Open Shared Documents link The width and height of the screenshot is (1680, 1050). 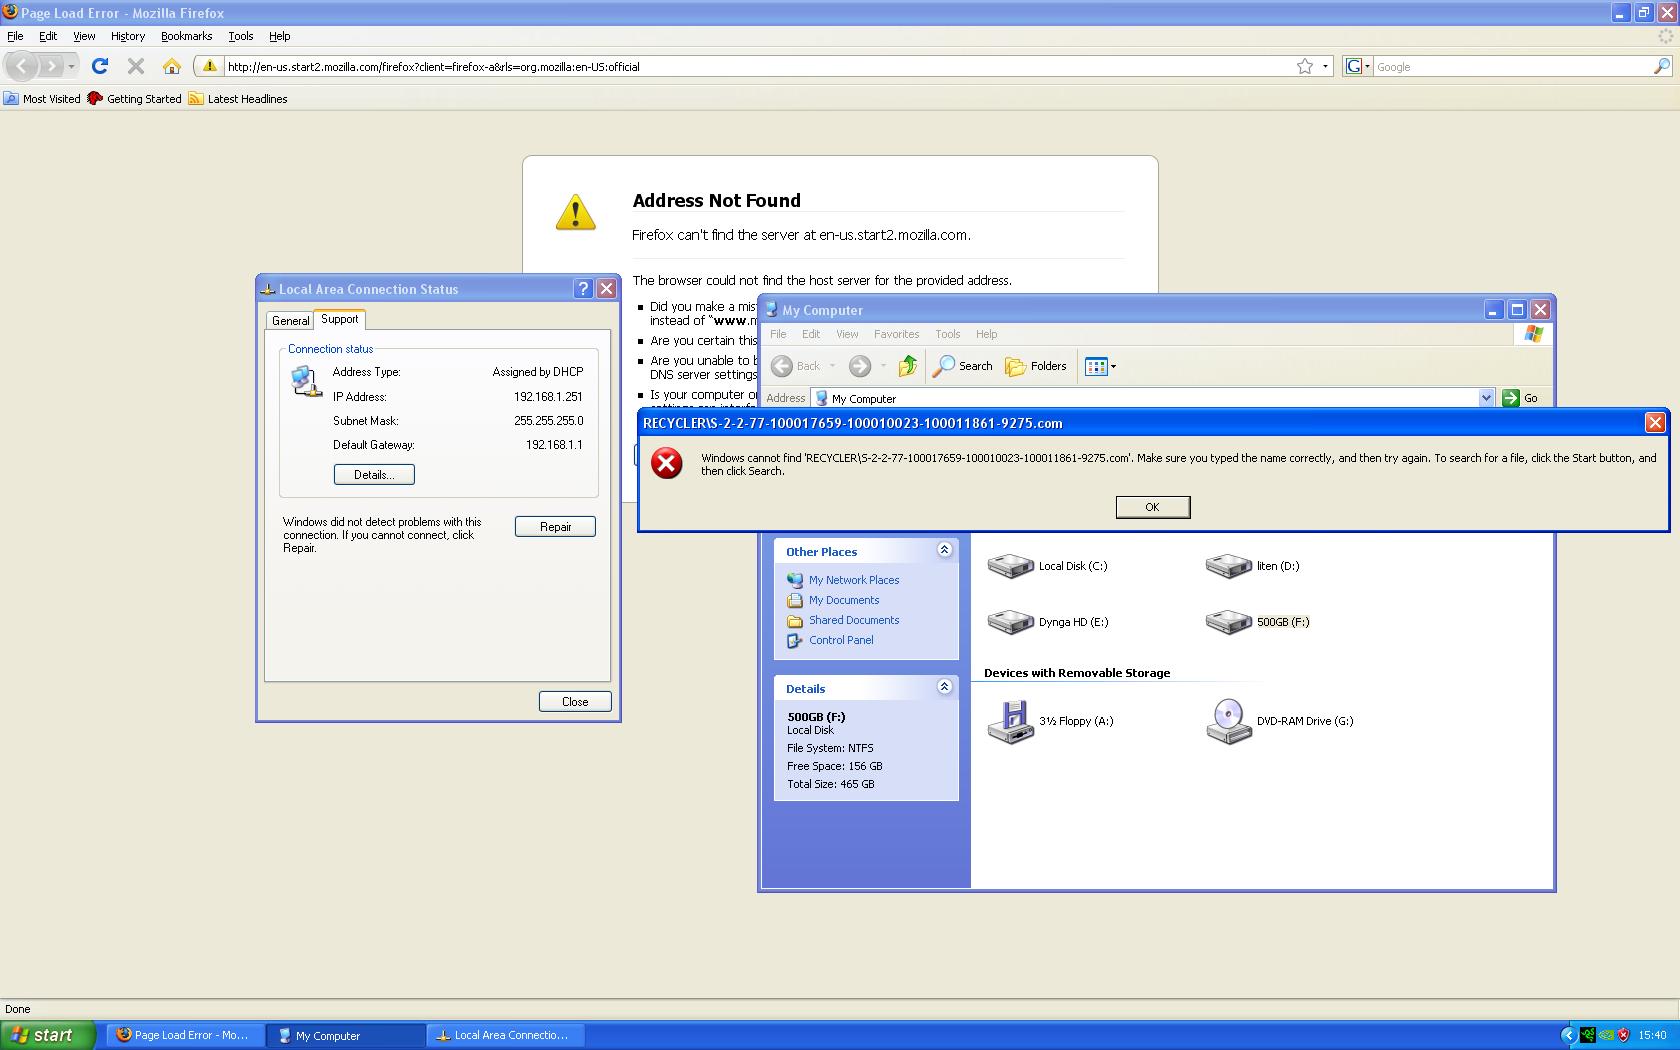pyautogui.click(x=854, y=620)
